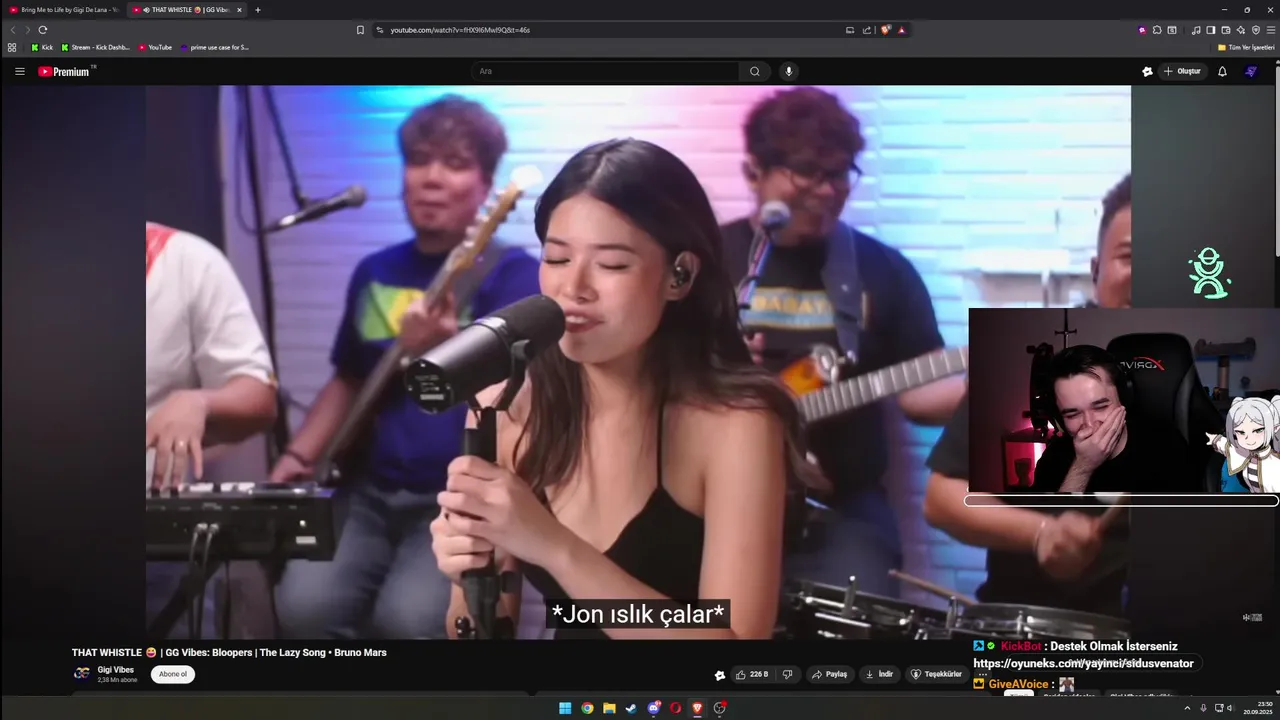1280x720 pixels.
Task: Open the browser main menu
Action: [x=1270, y=30]
